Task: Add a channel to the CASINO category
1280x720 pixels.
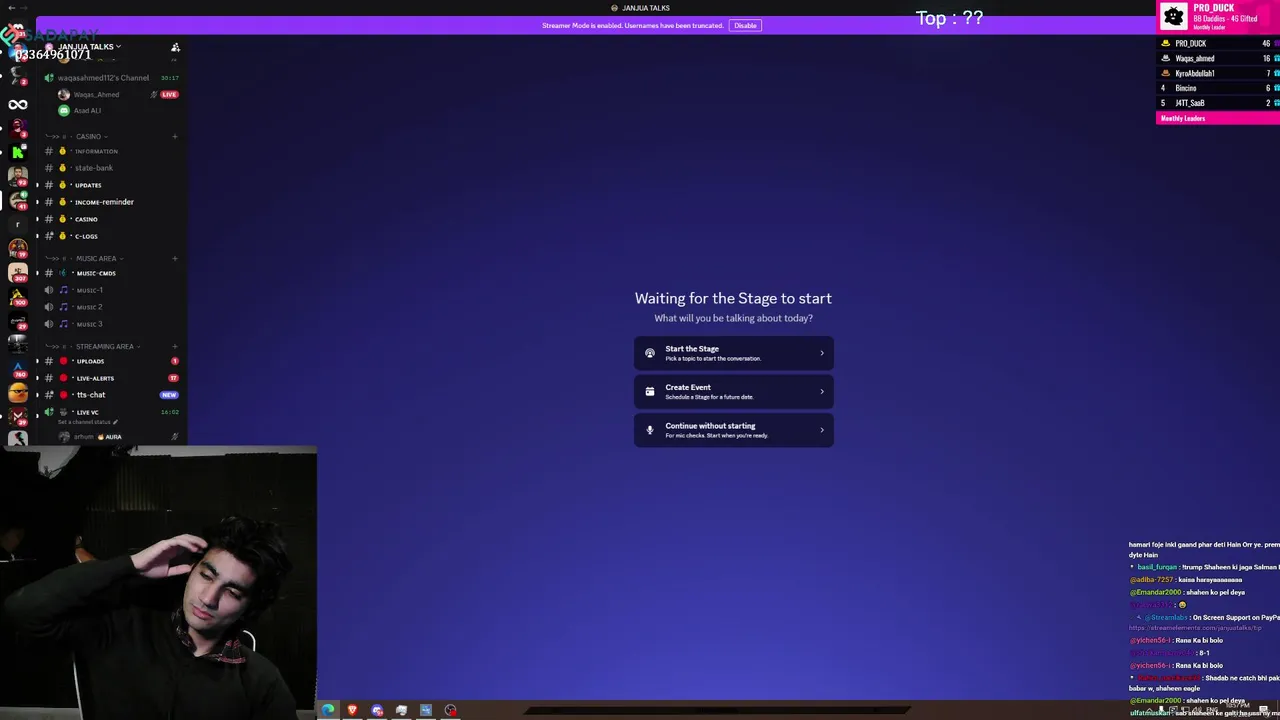Action: coord(175,136)
